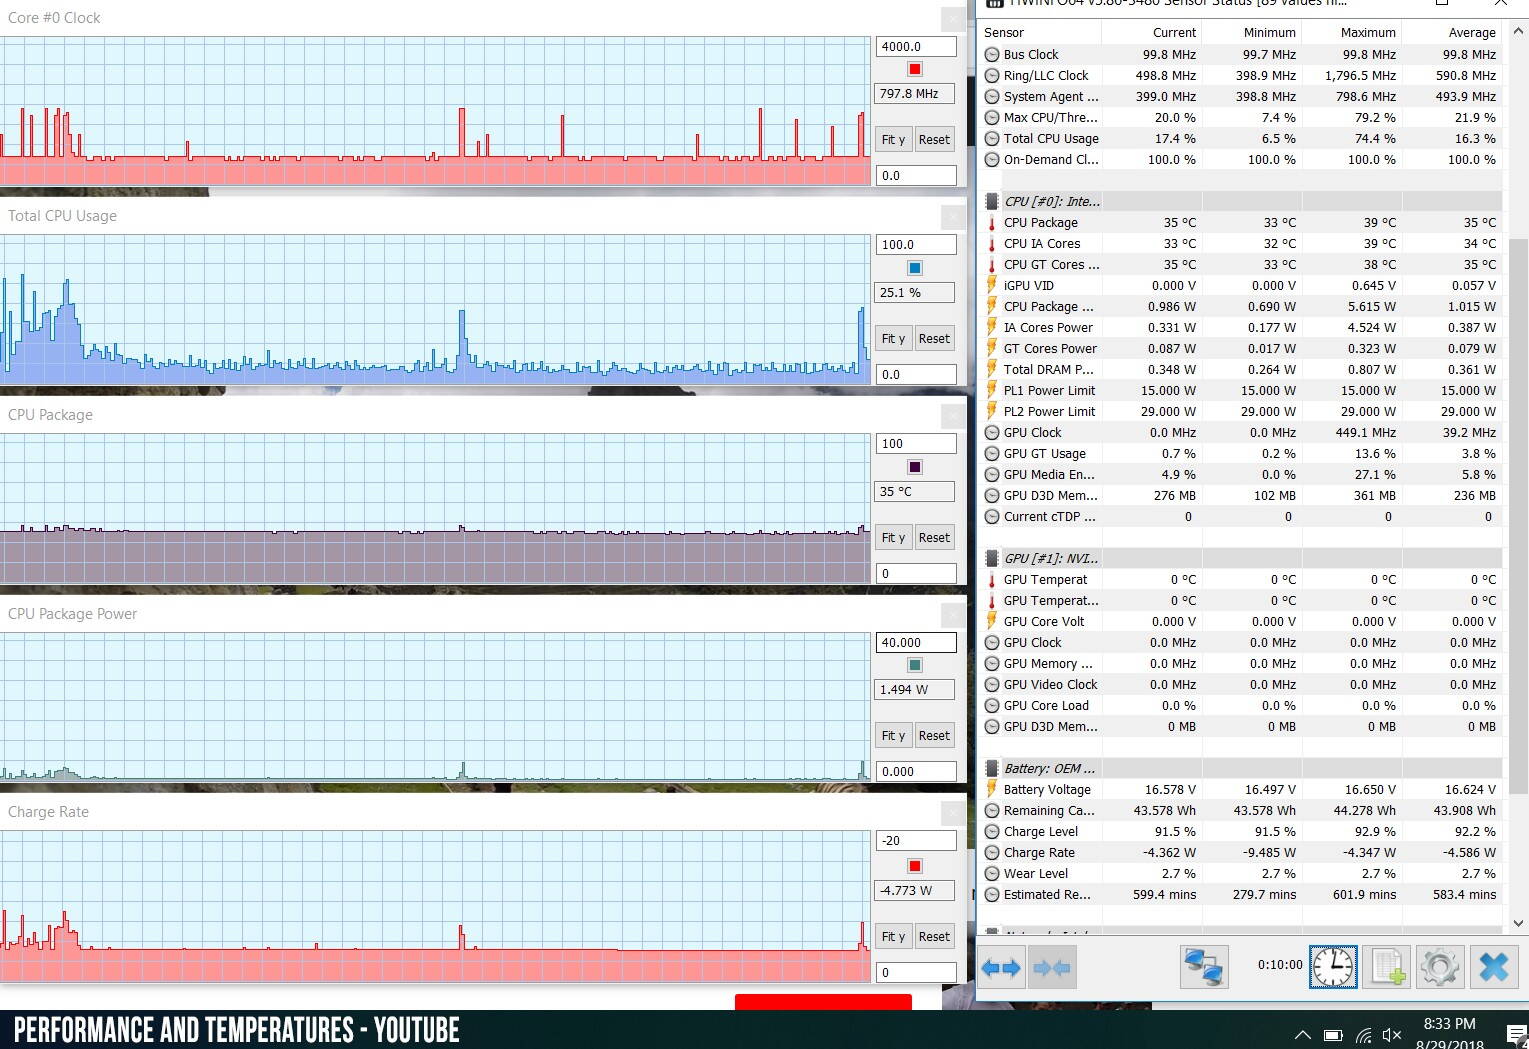This screenshot has height=1049, width=1529.
Task: Show hidden tray icons with the chevron
Action: click(x=1302, y=1035)
